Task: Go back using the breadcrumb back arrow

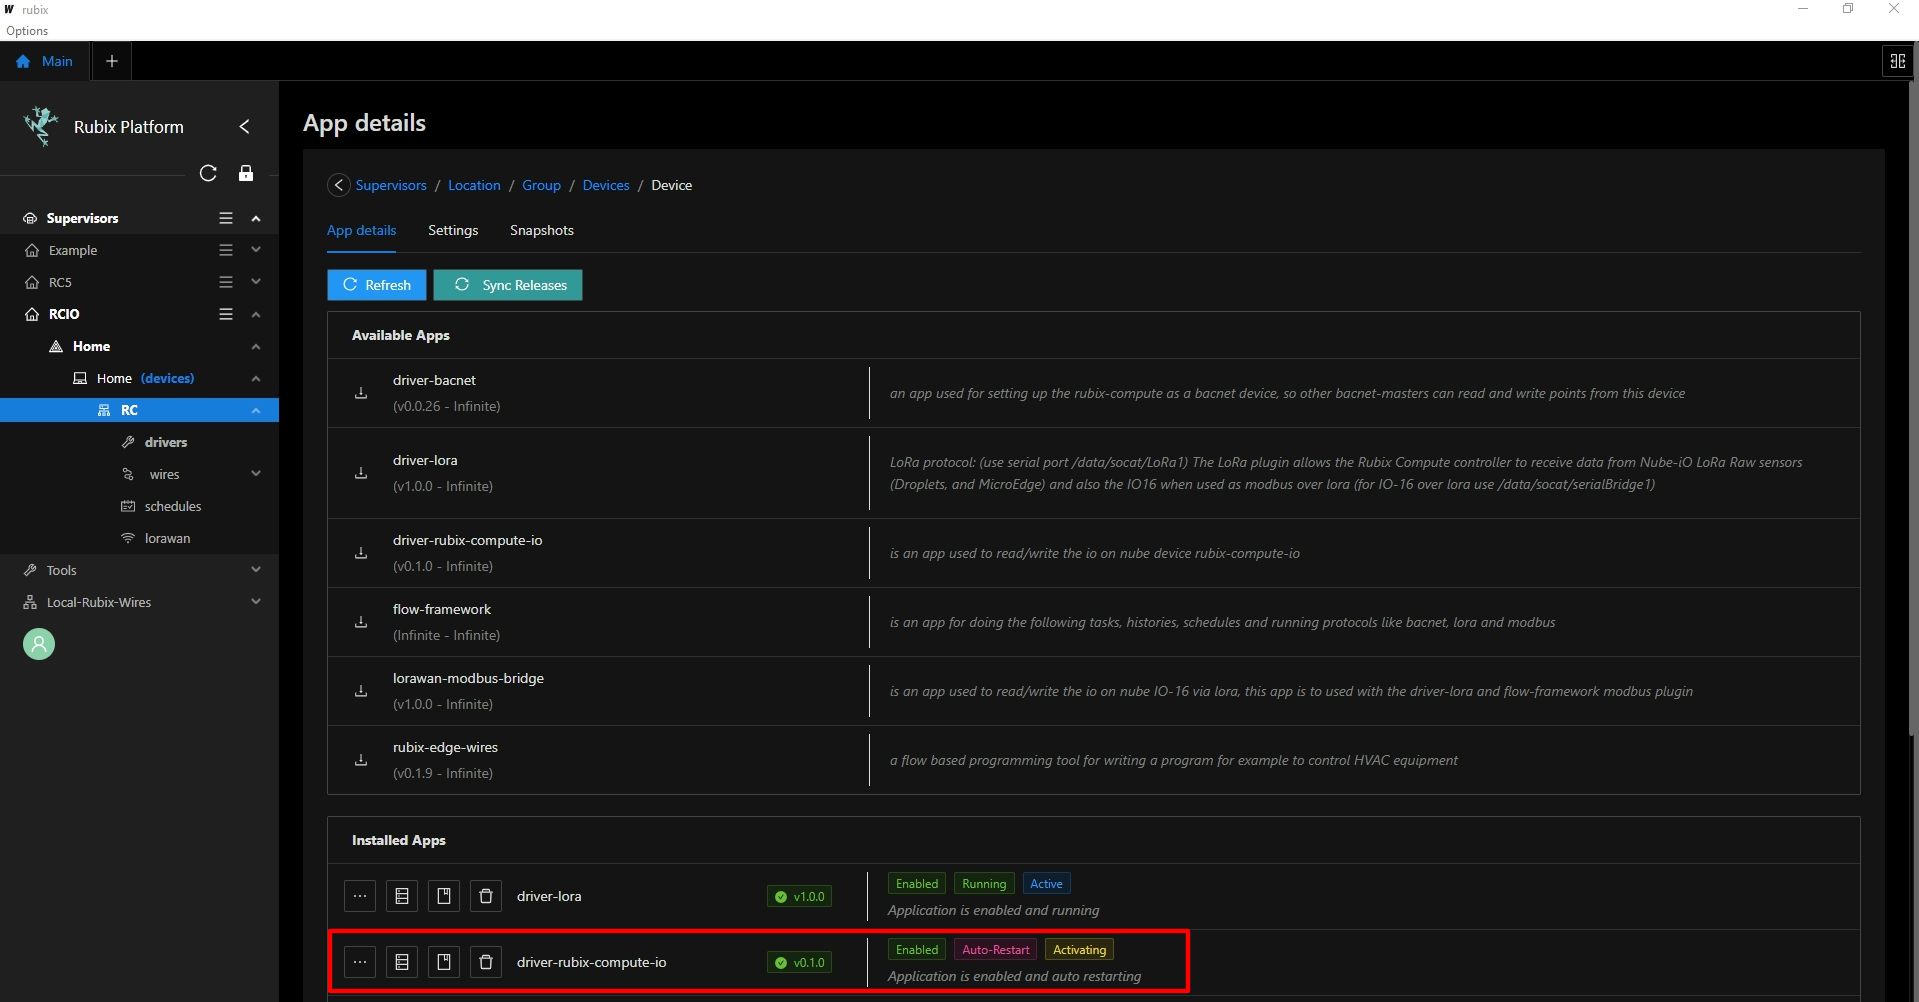Action: pyautogui.click(x=339, y=185)
